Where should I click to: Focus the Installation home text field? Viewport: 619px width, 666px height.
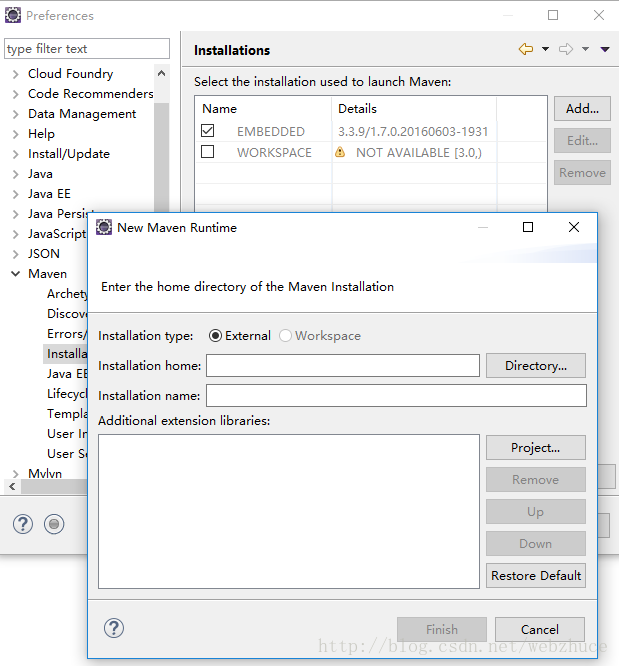[343, 366]
